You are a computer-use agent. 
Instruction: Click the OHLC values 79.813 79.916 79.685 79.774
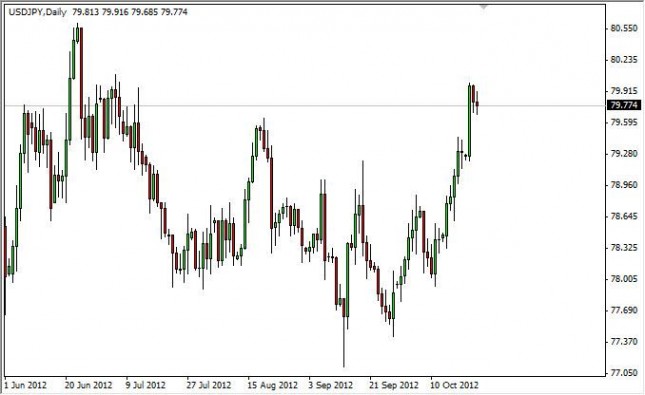tap(130, 12)
